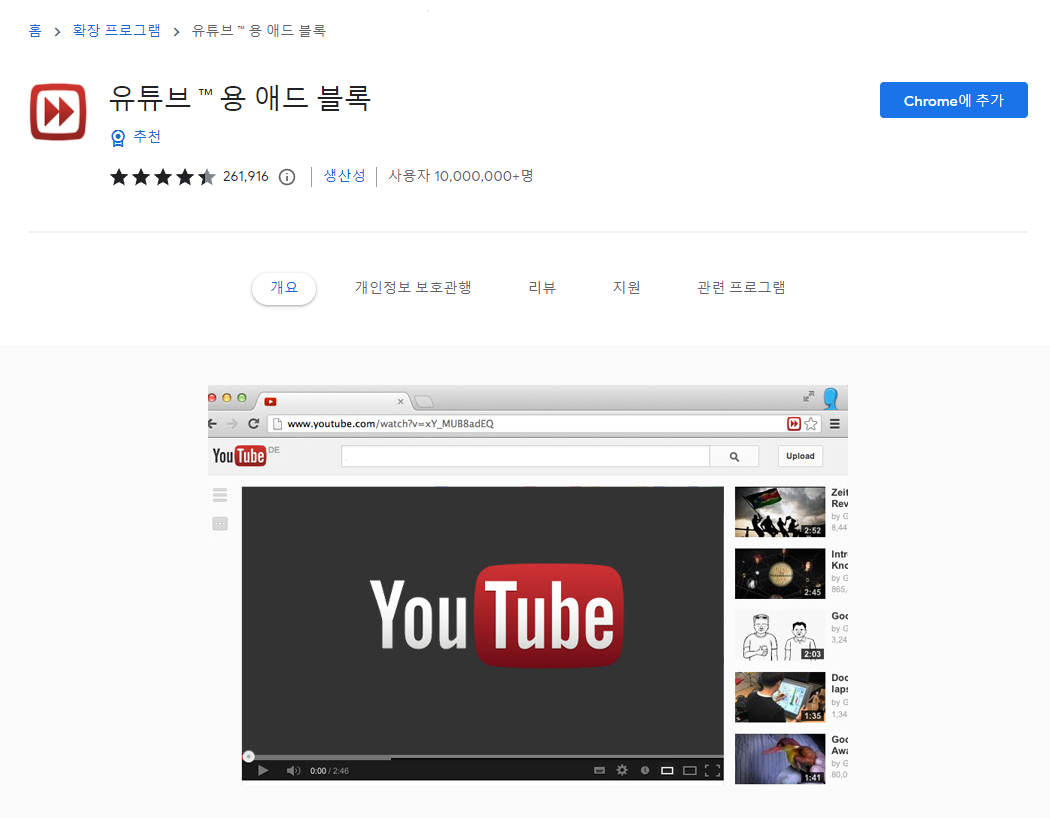Click the YouTube search magnifier button
This screenshot has height=818, width=1050.
735,456
